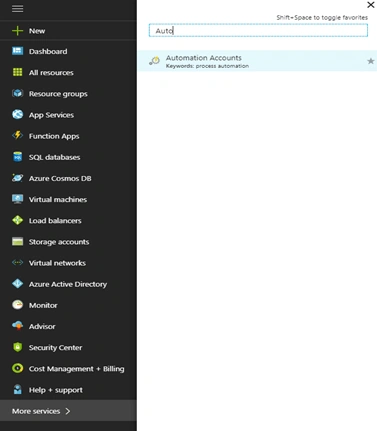Select the SQL databases icon

(x=17, y=157)
